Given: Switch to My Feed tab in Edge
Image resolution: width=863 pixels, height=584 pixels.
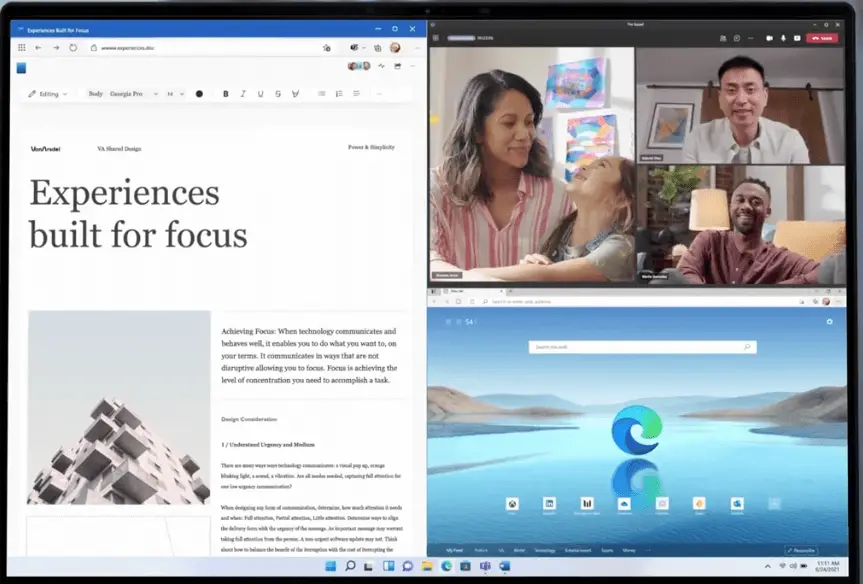Looking at the screenshot, I should [455, 550].
